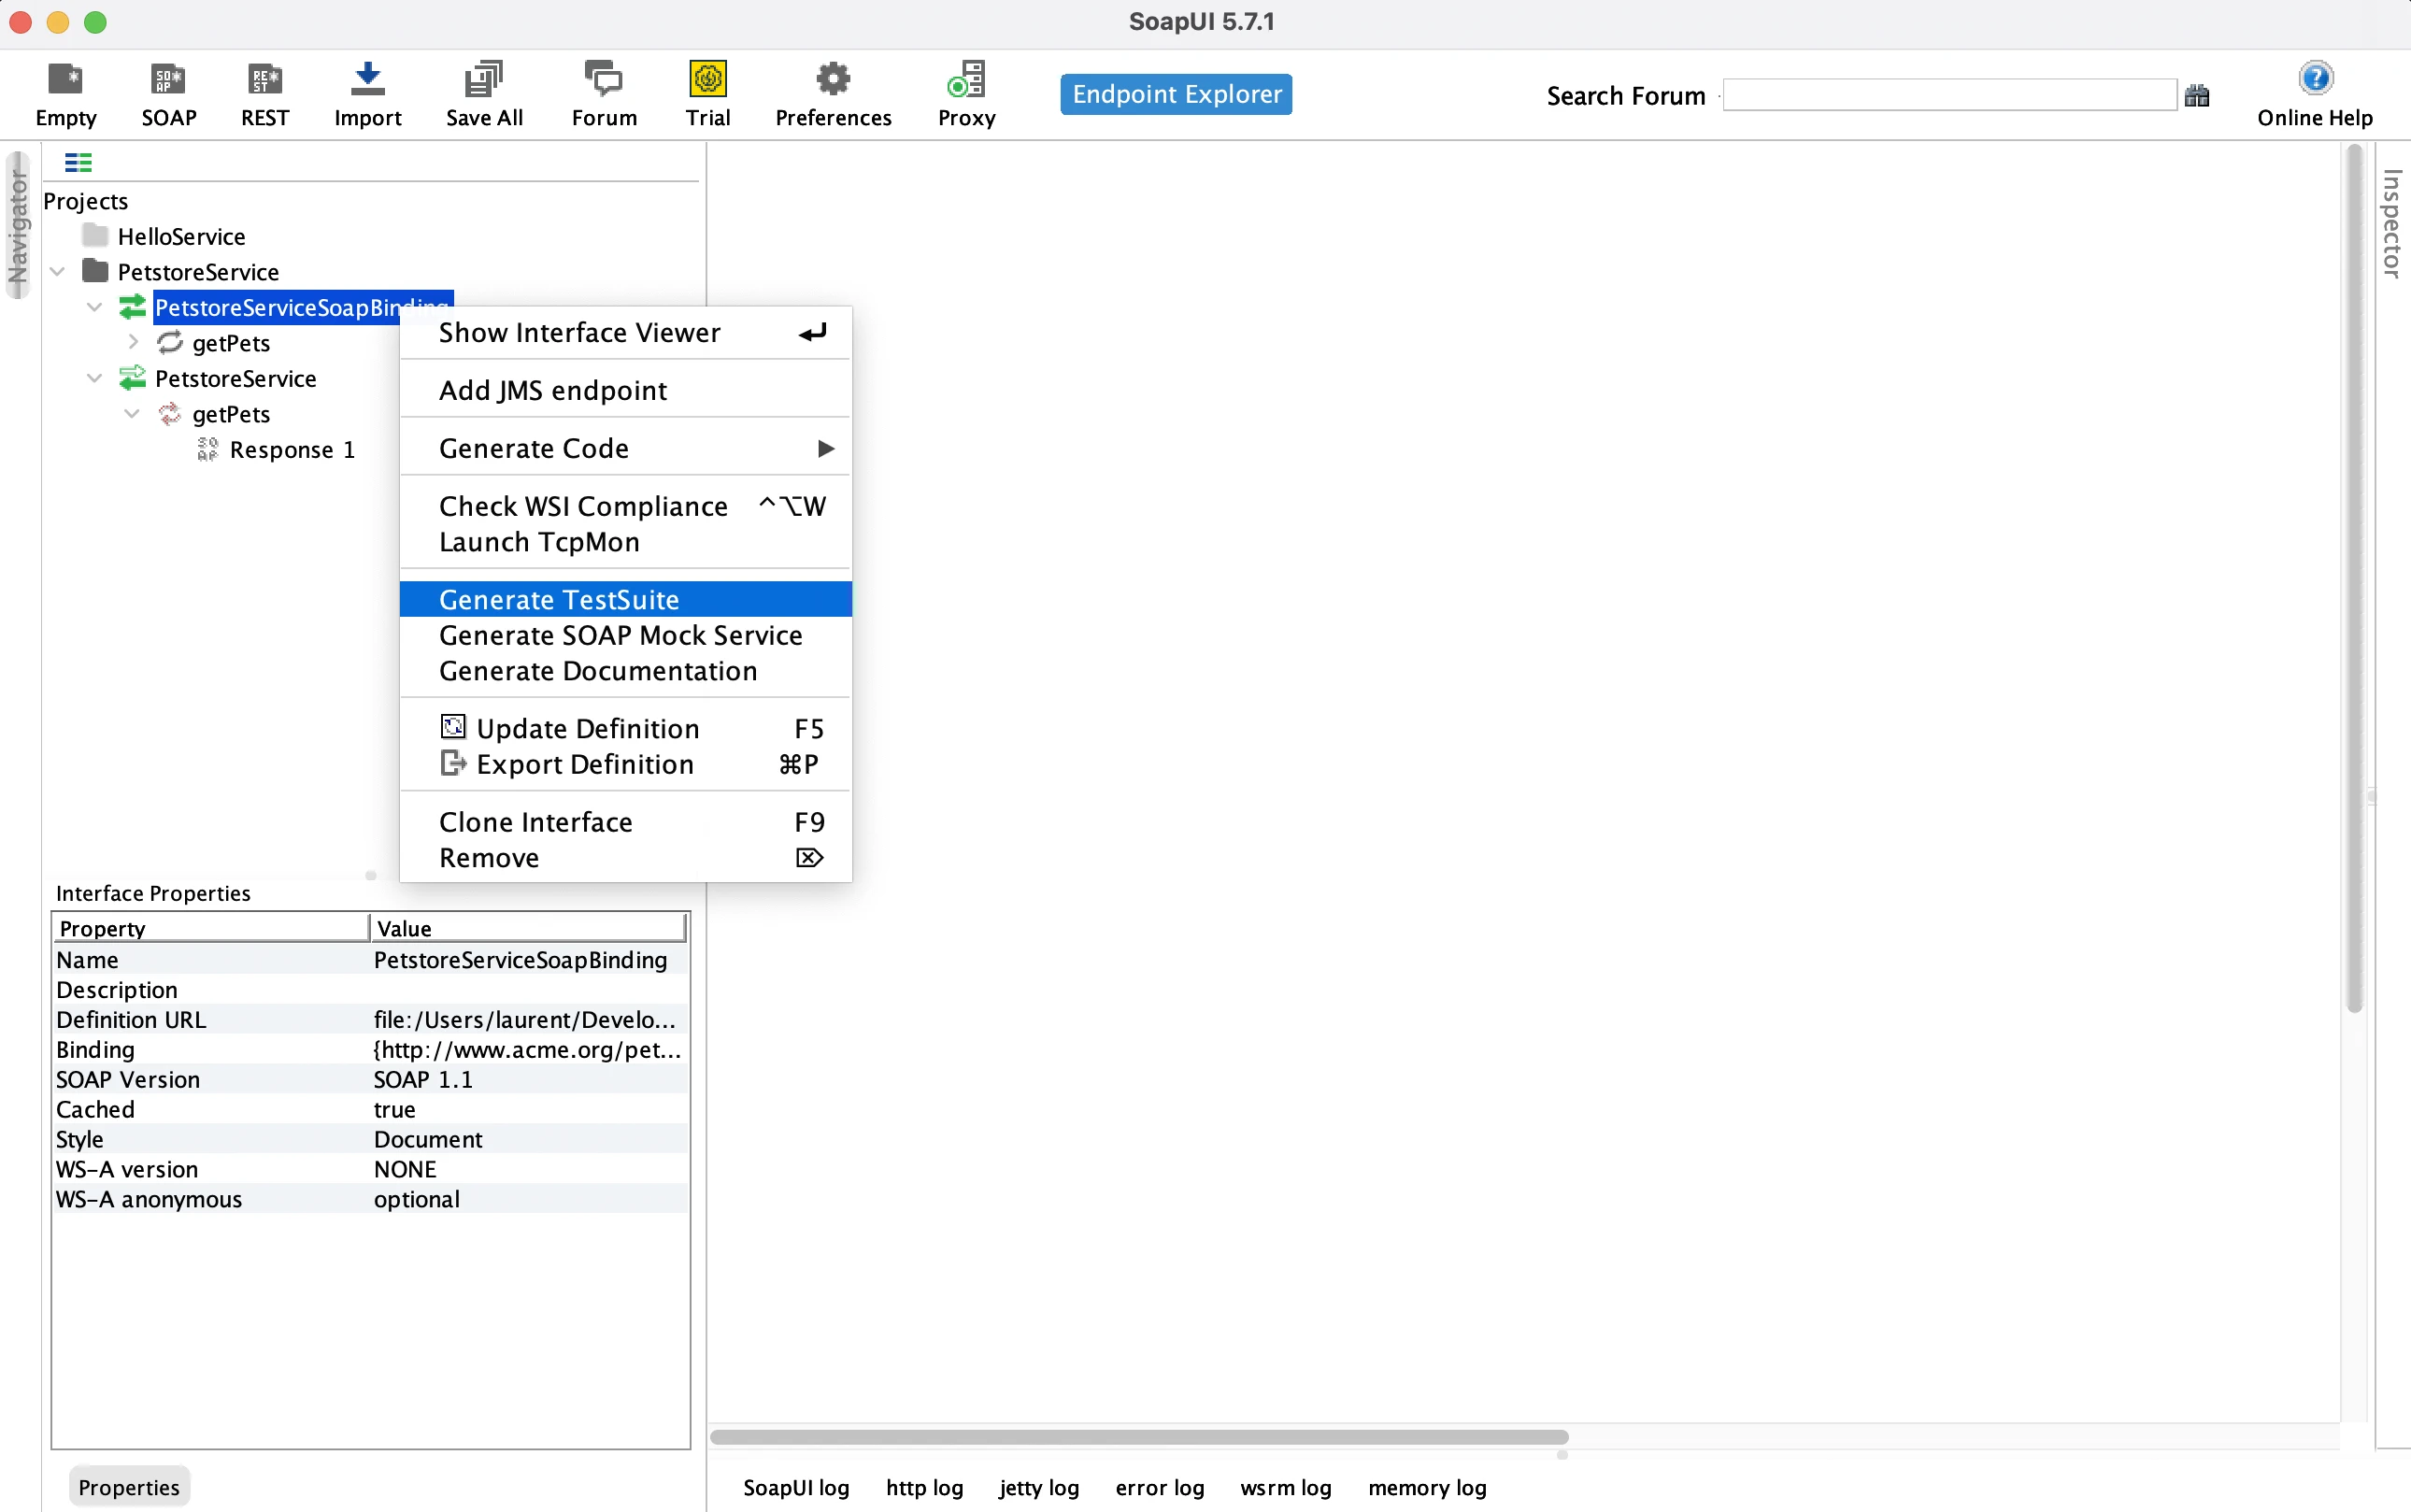Expand the first getPets operation

point(133,343)
